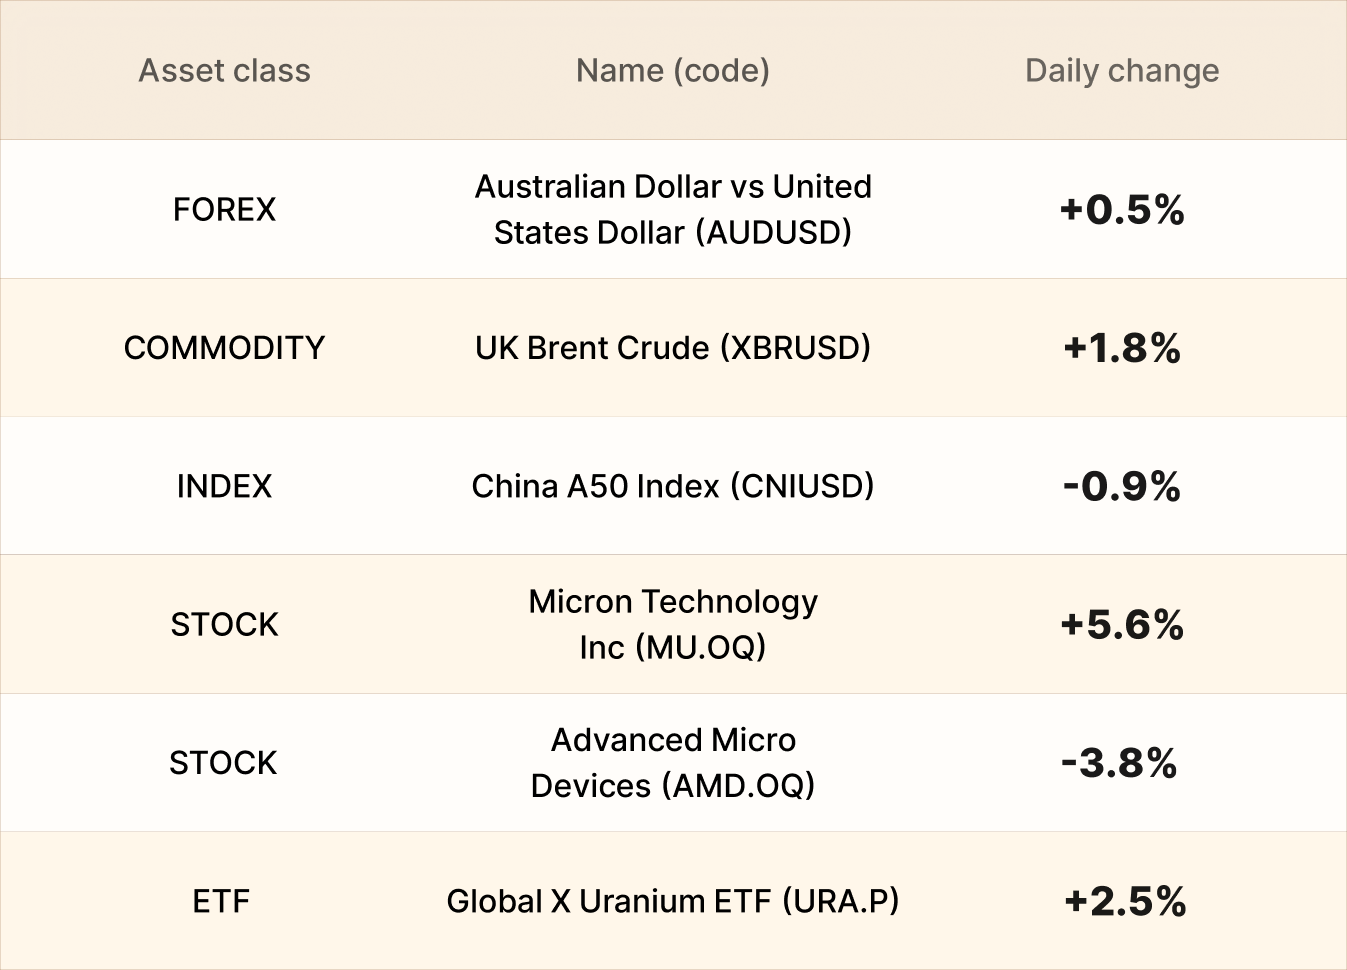
Task: Open the Global X Uranium ETF (URA.P) entry
Action: (673, 902)
